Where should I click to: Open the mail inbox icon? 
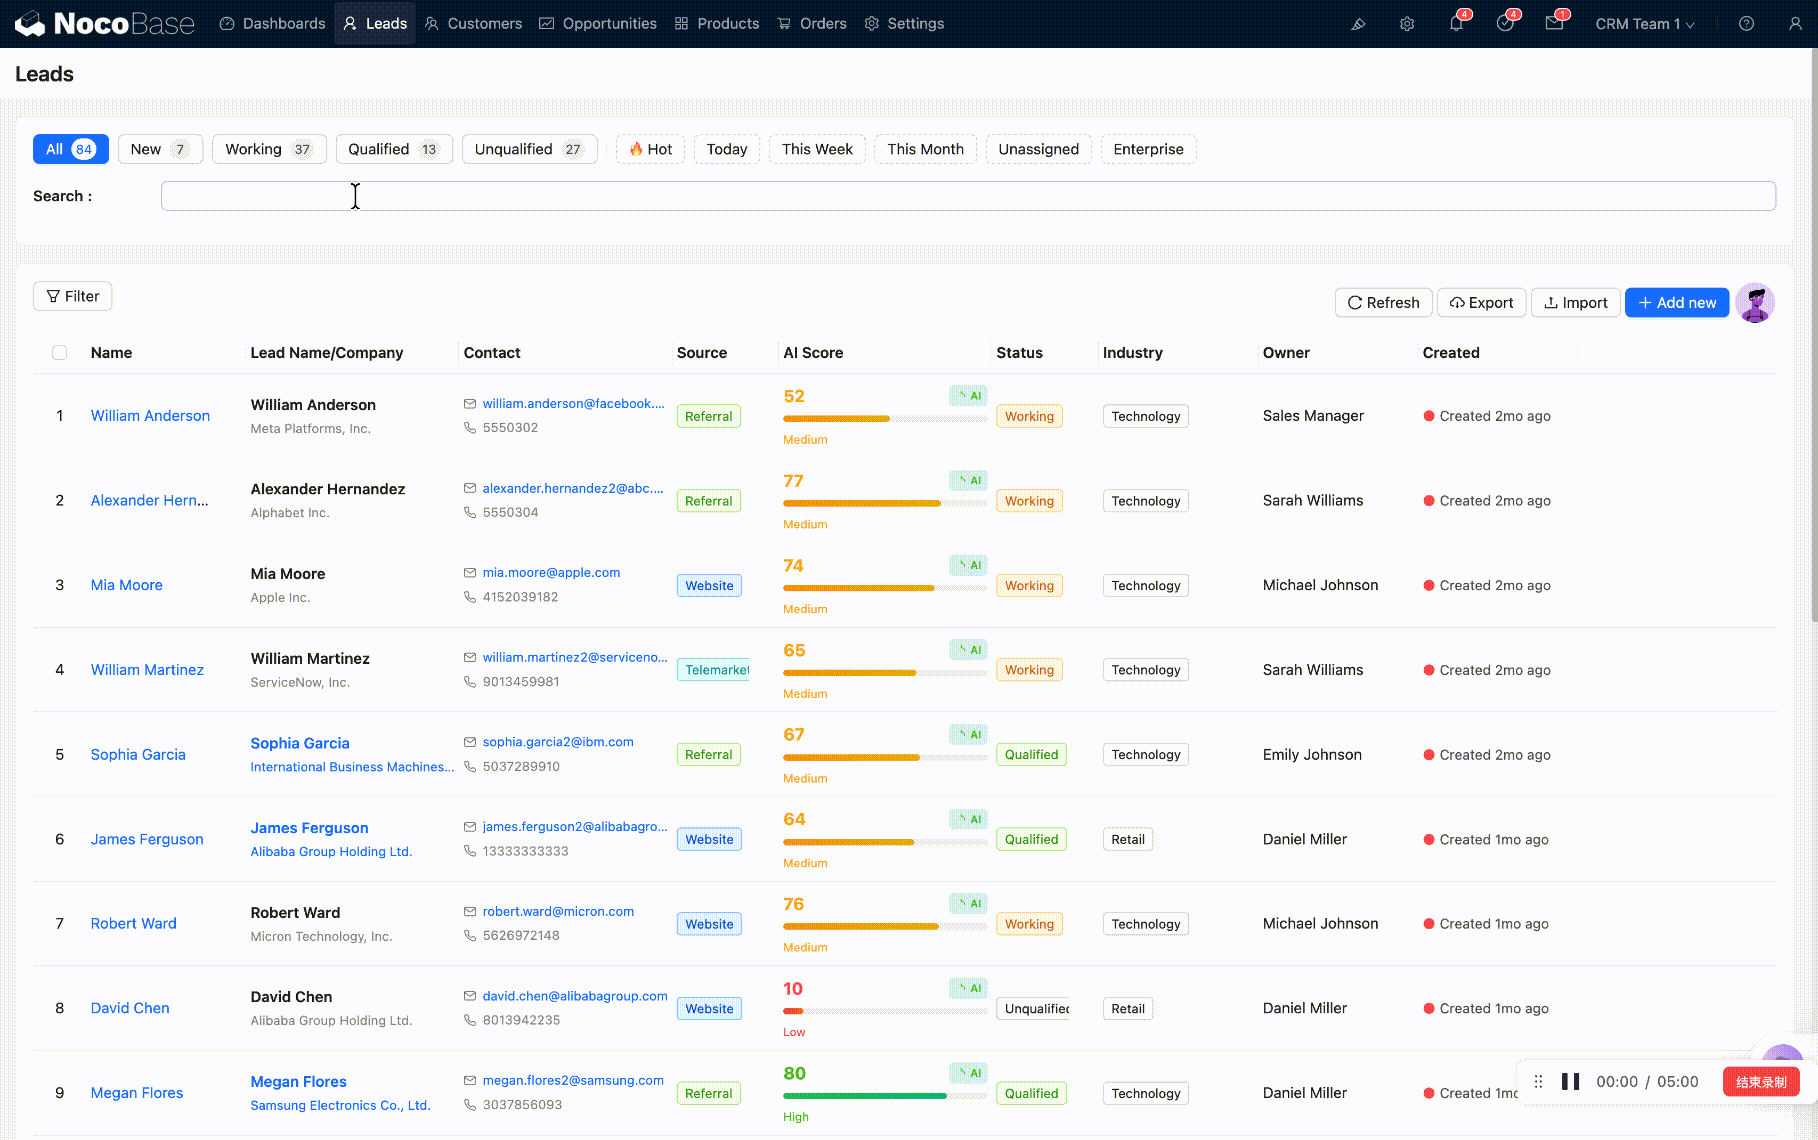tap(1554, 24)
